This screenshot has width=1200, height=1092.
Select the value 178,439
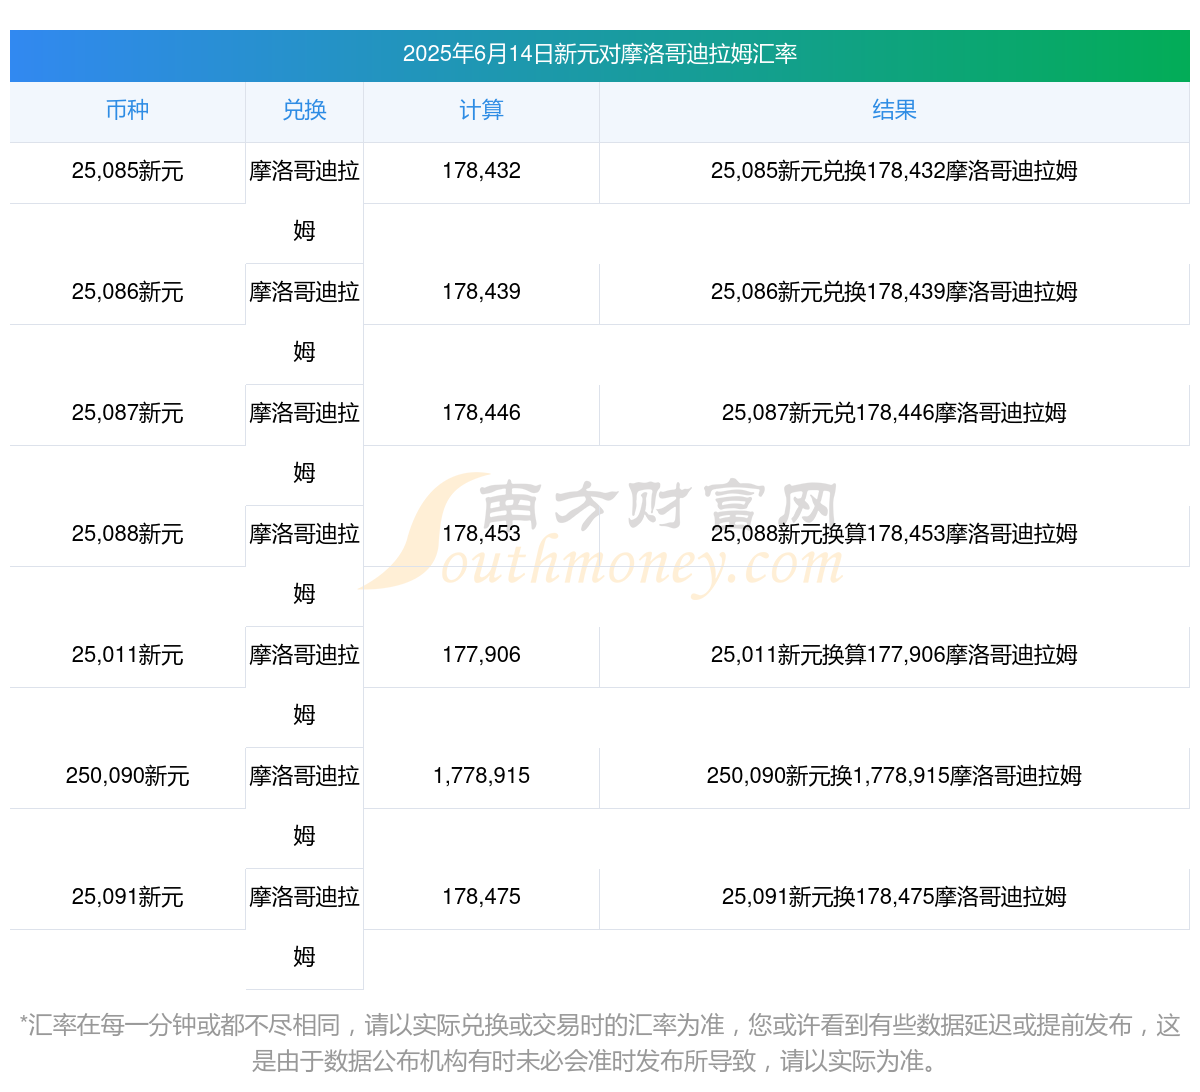pyautogui.click(x=481, y=292)
